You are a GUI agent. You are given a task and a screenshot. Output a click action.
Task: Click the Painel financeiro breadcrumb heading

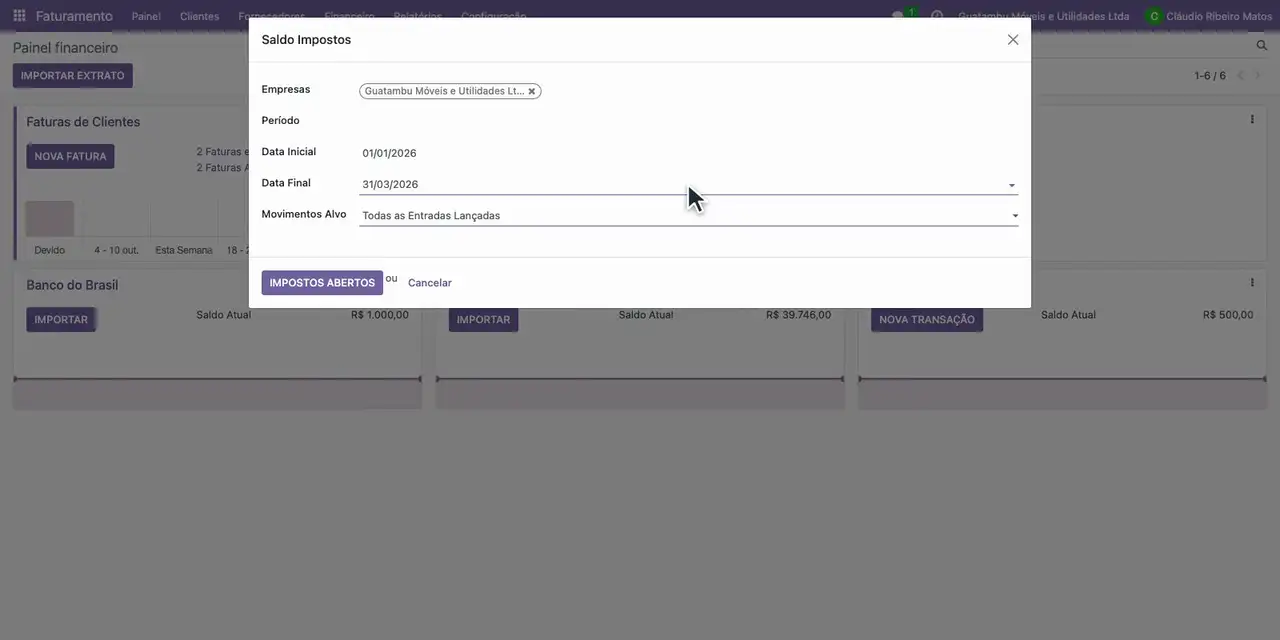65,48
